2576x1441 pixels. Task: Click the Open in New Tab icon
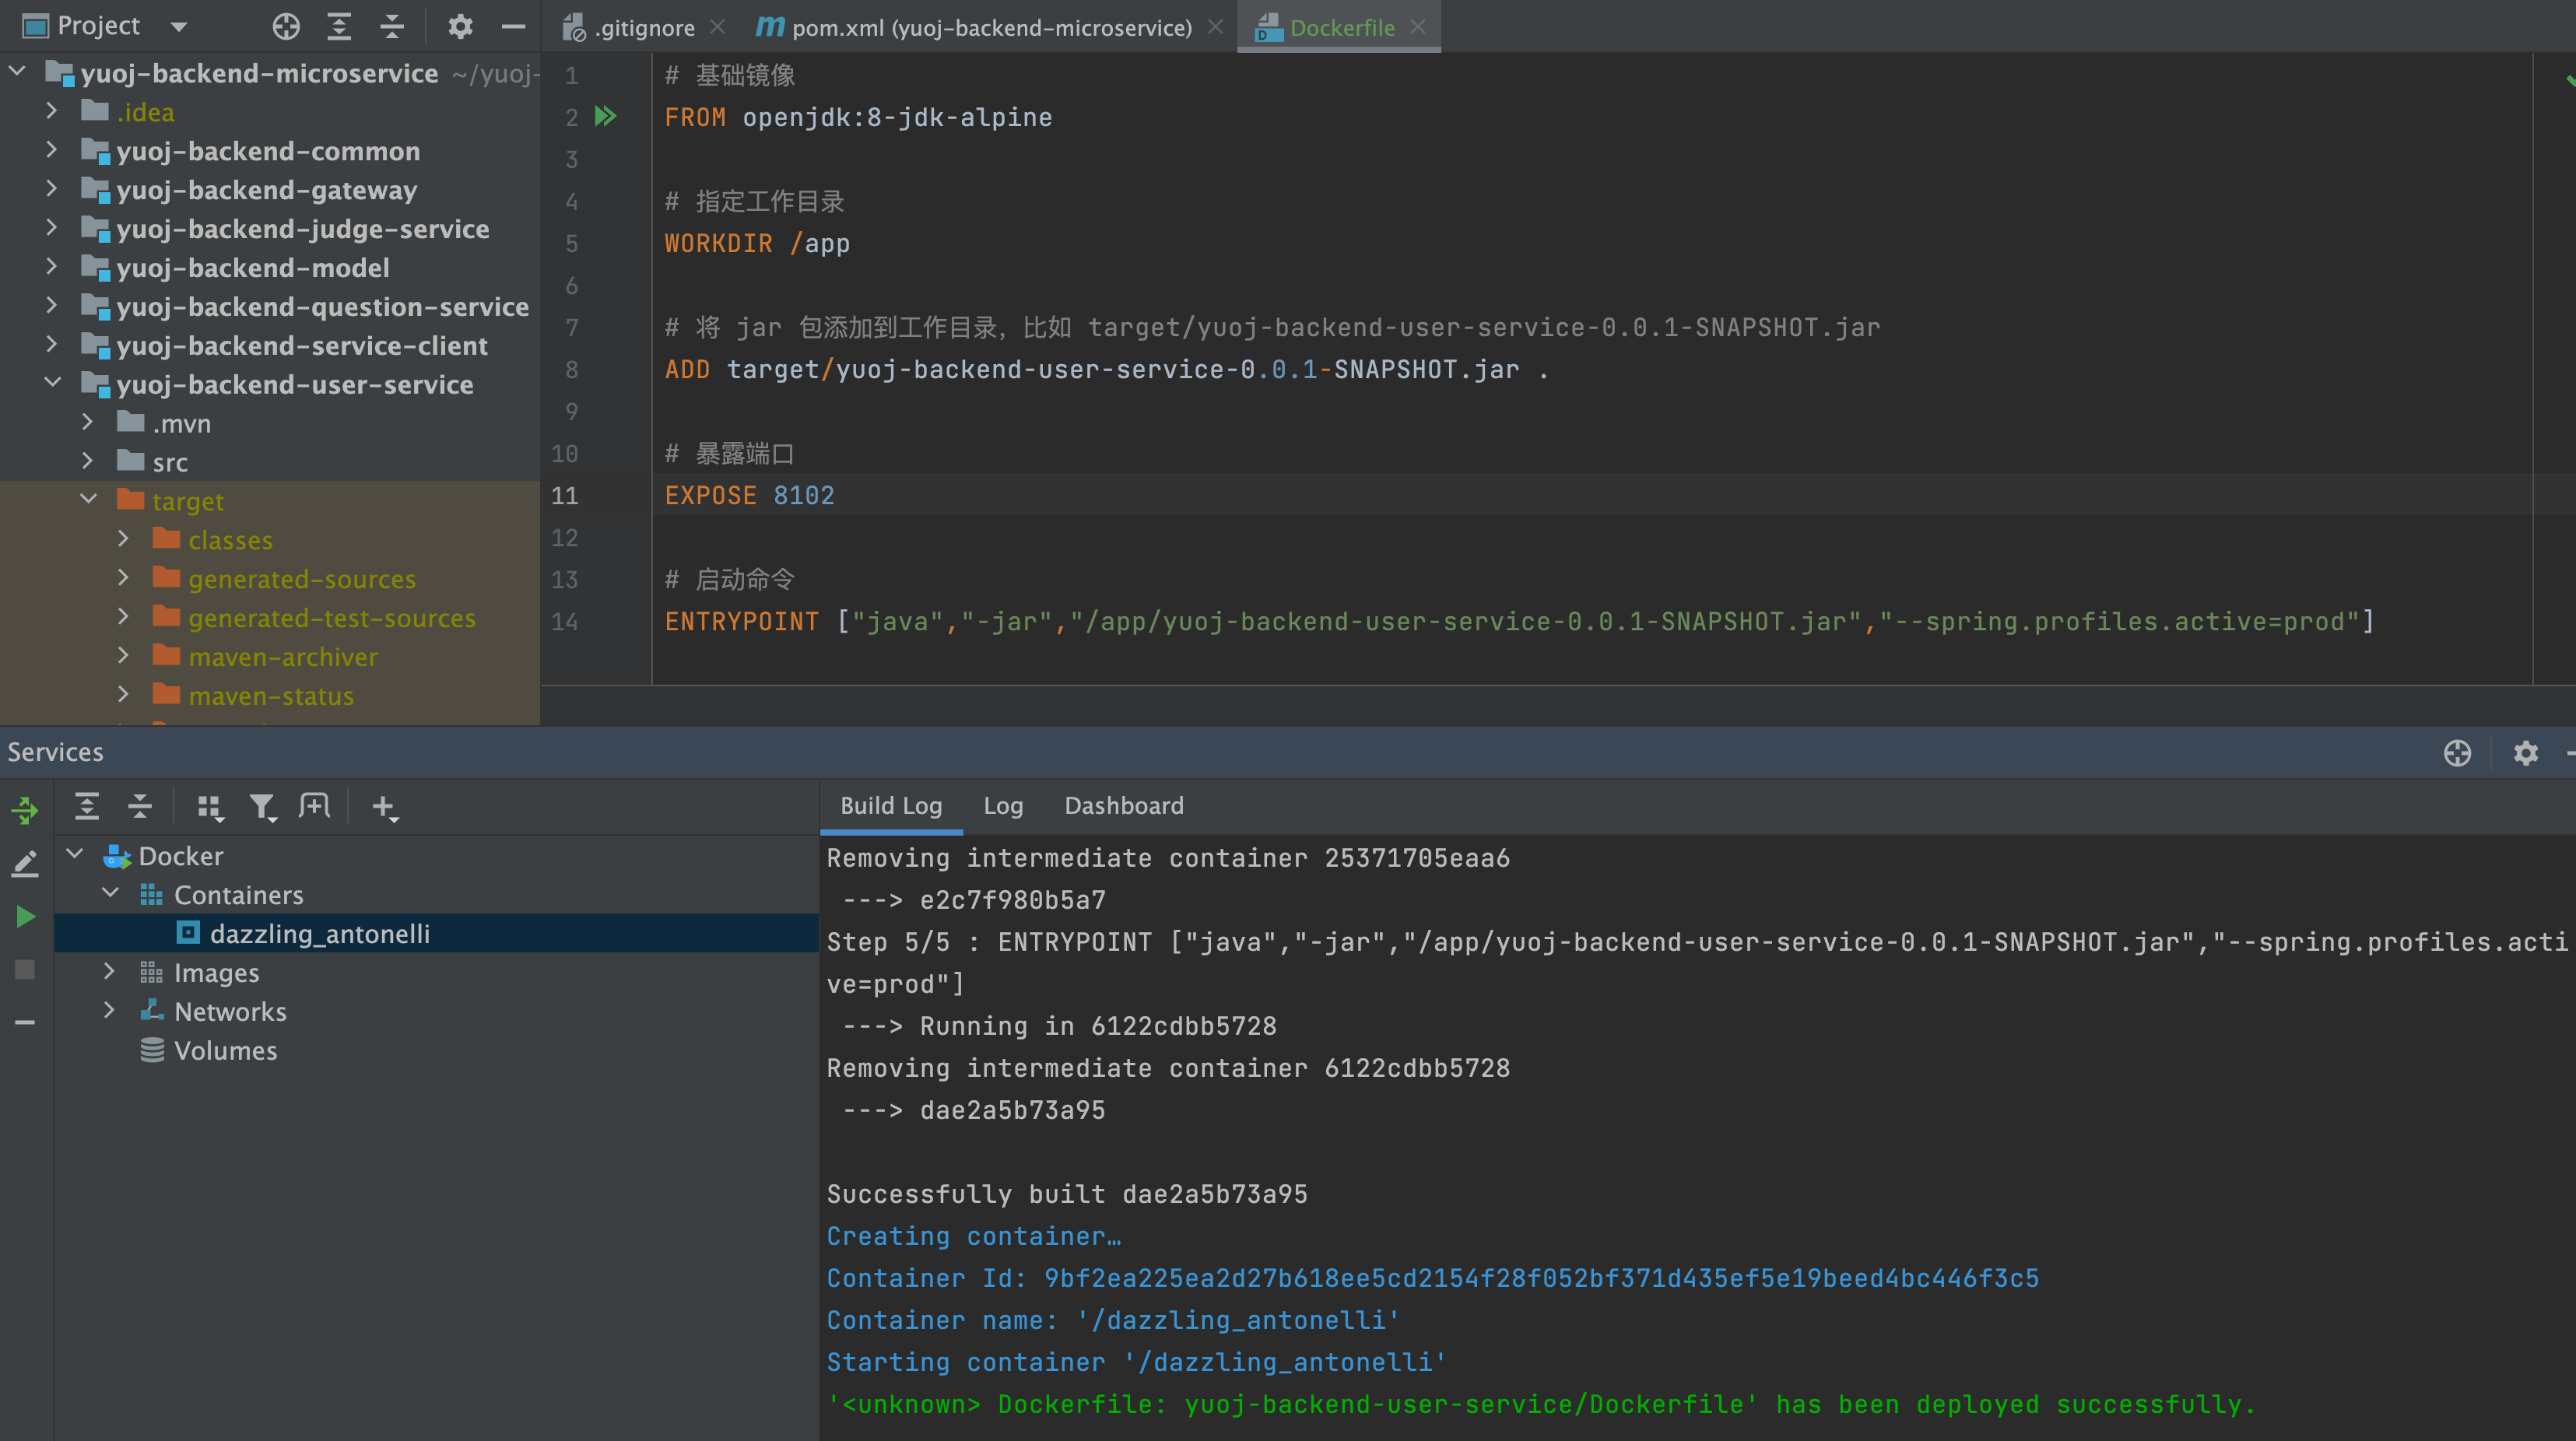[314, 807]
